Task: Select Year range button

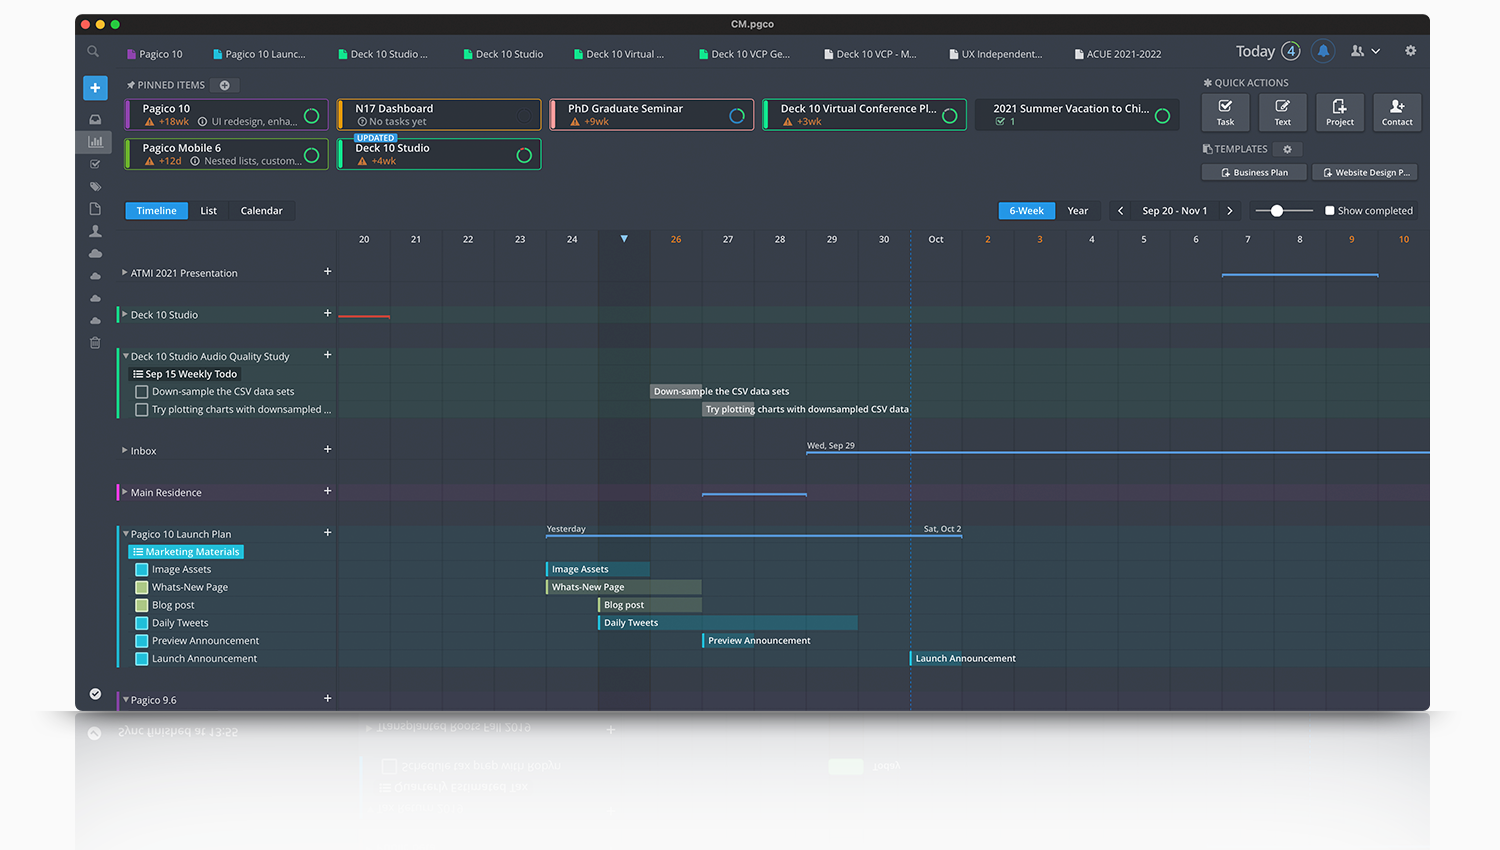Action: pyautogui.click(x=1077, y=211)
